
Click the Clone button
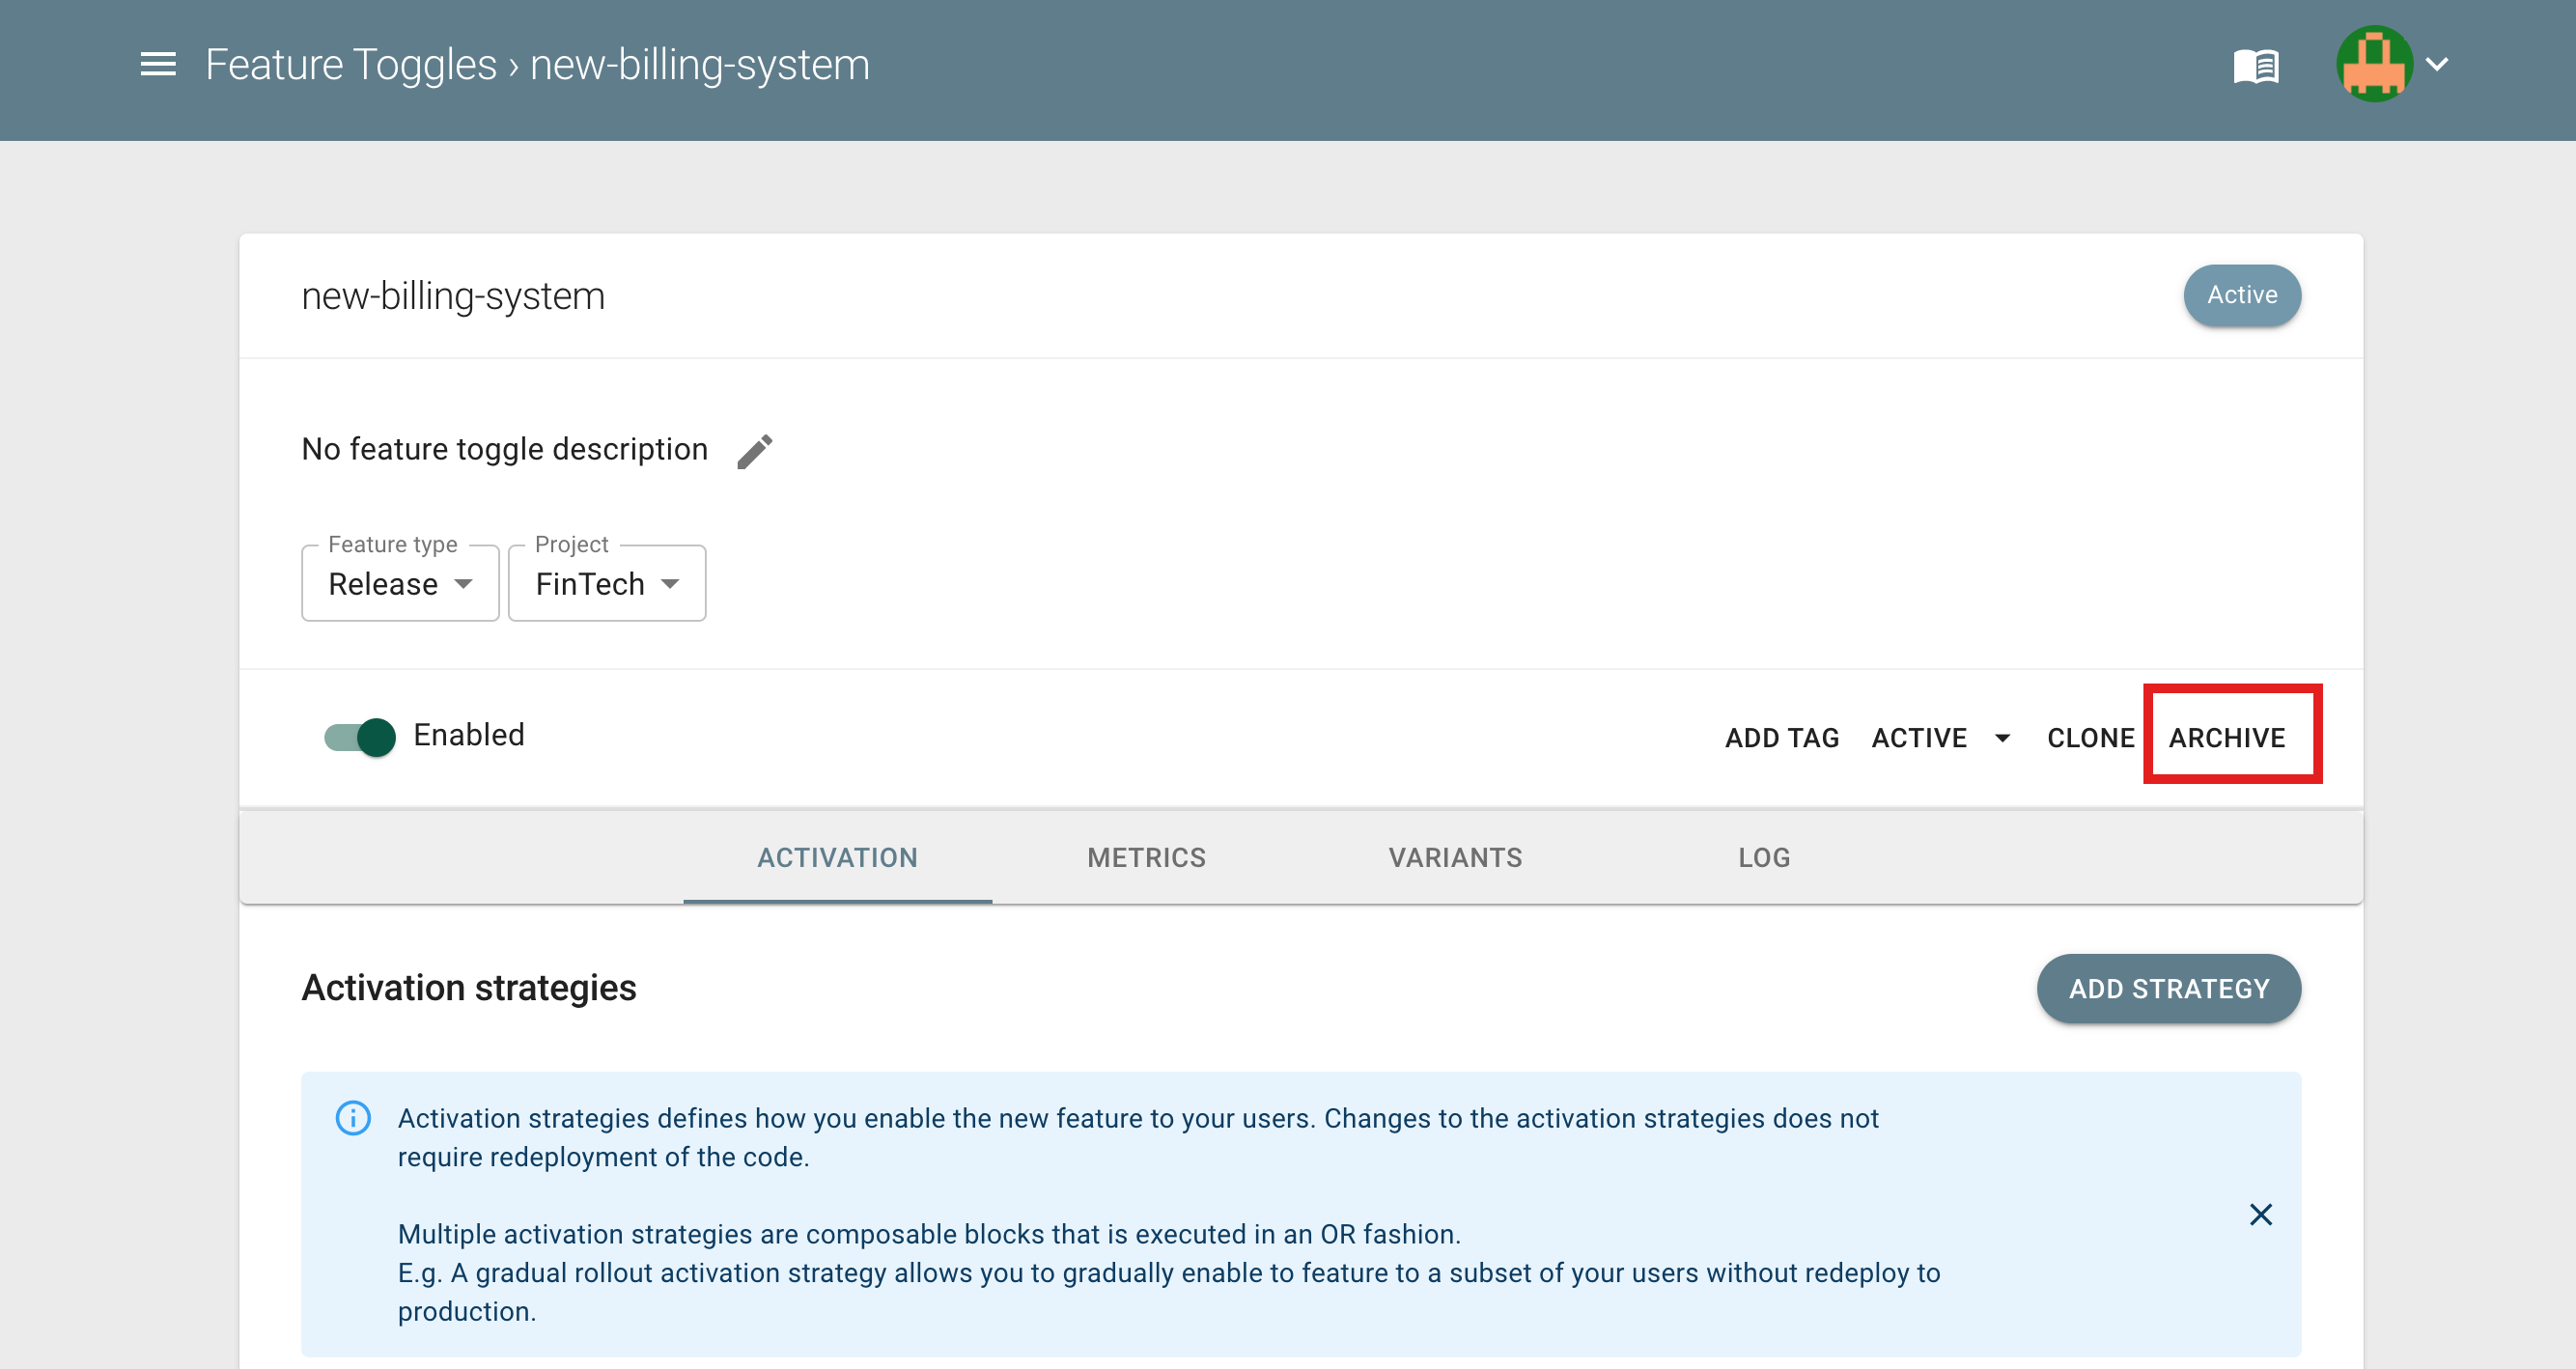(2090, 738)
